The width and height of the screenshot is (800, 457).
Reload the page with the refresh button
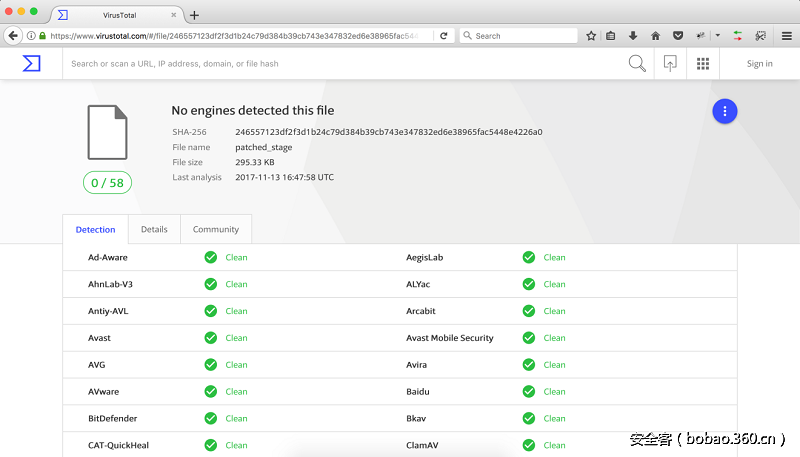(444, 35)
